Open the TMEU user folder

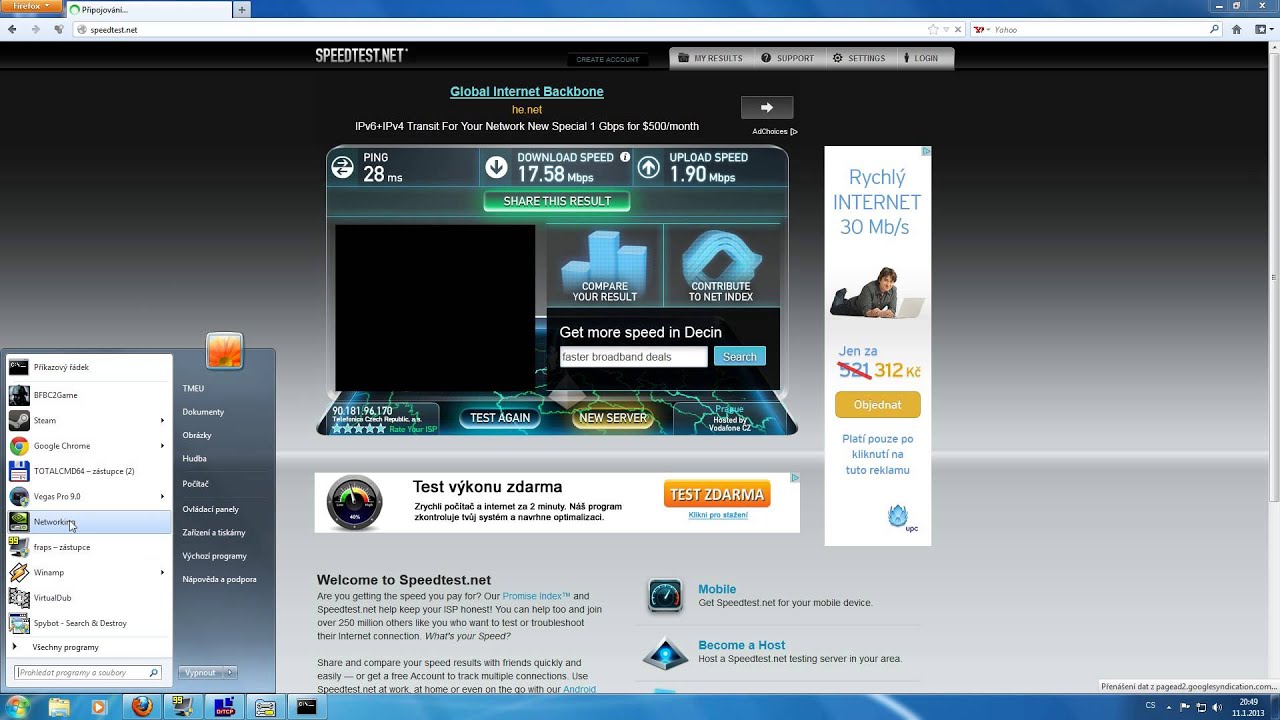(193, 388)
